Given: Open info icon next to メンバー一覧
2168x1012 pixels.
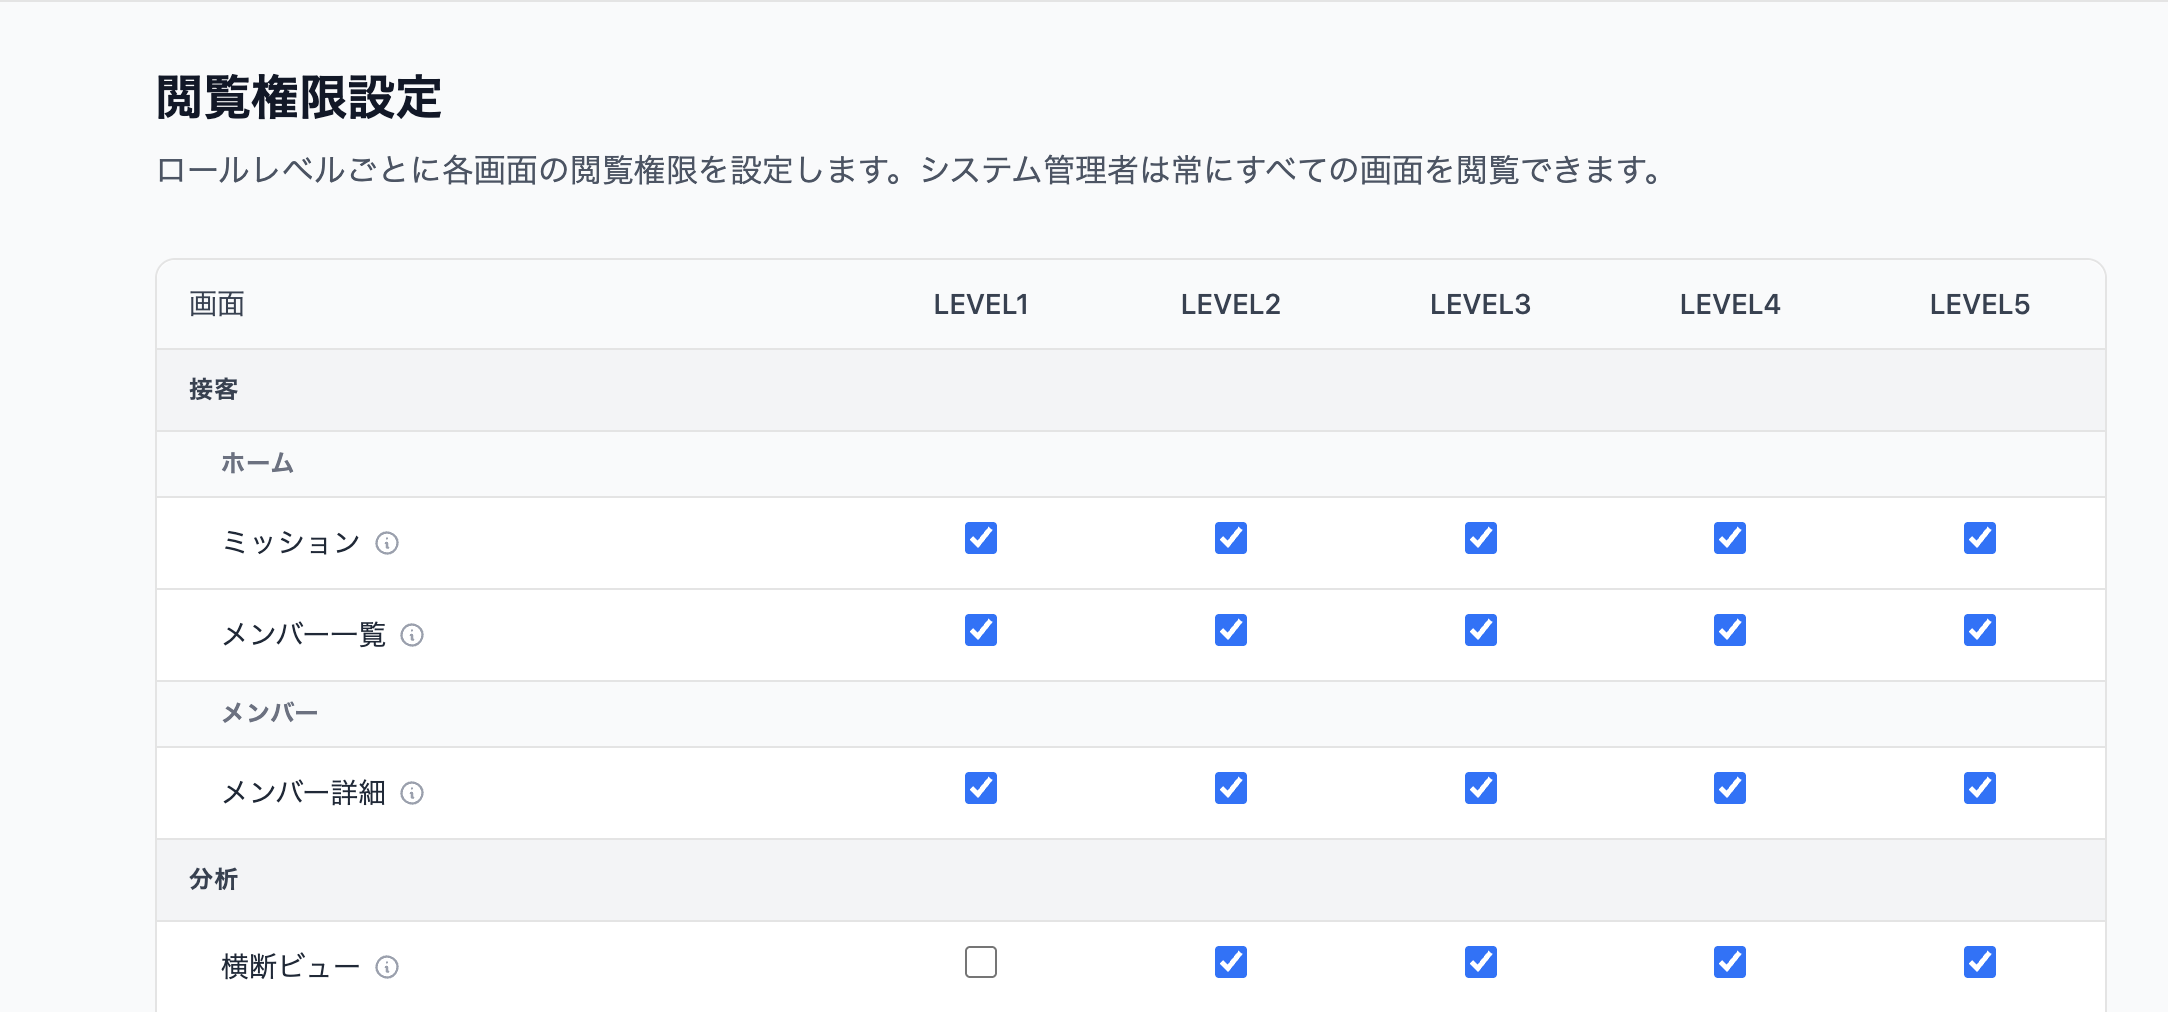Looking at the screenshot, I should click(x=412, y=635).
